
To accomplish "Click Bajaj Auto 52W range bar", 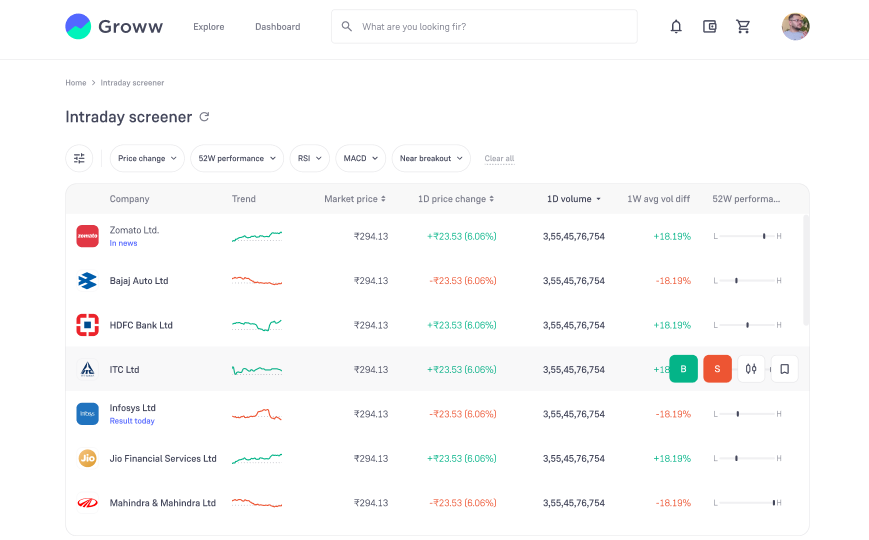I will [x=747, y=281].
